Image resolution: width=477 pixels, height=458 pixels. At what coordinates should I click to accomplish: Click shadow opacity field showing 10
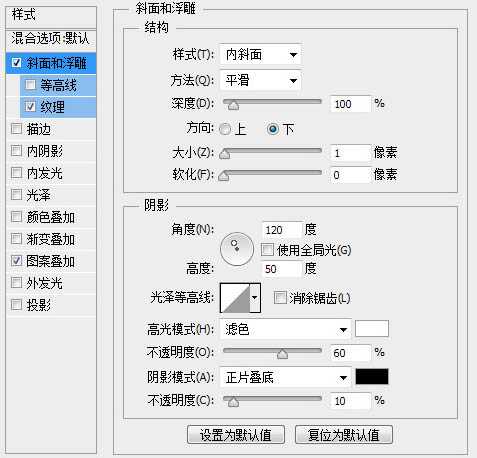pos(350,401)
